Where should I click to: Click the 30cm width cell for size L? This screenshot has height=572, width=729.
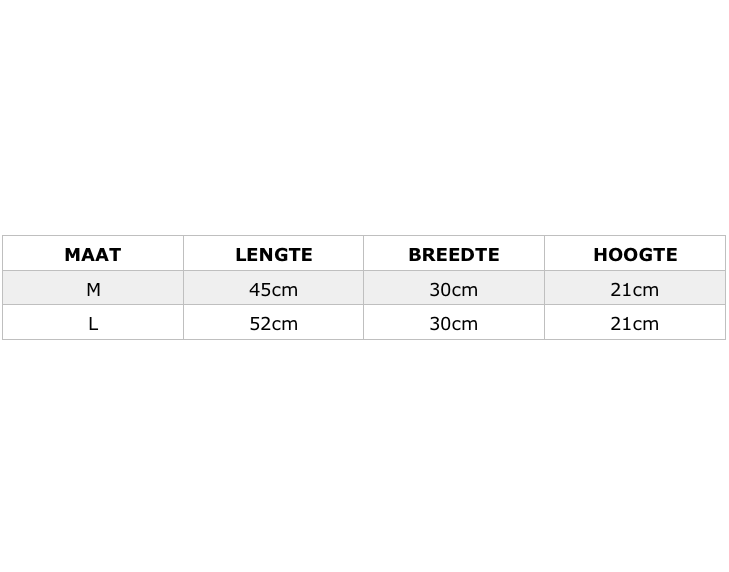tap(453, 323)
